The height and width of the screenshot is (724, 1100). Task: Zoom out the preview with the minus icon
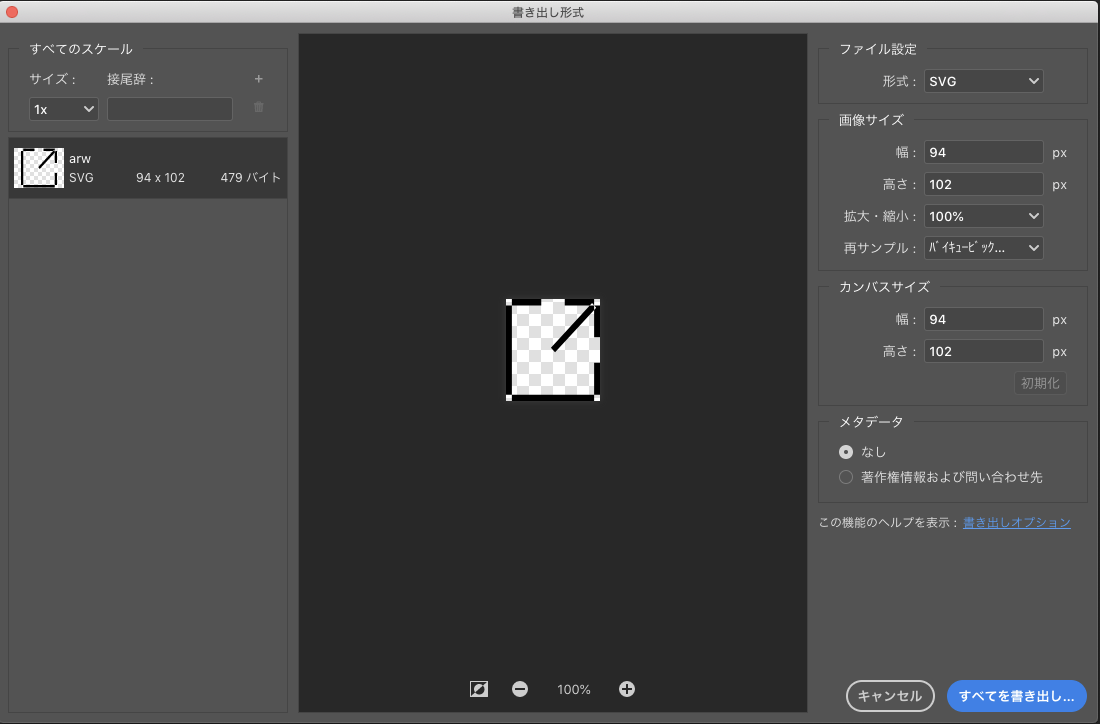[520, 689]
